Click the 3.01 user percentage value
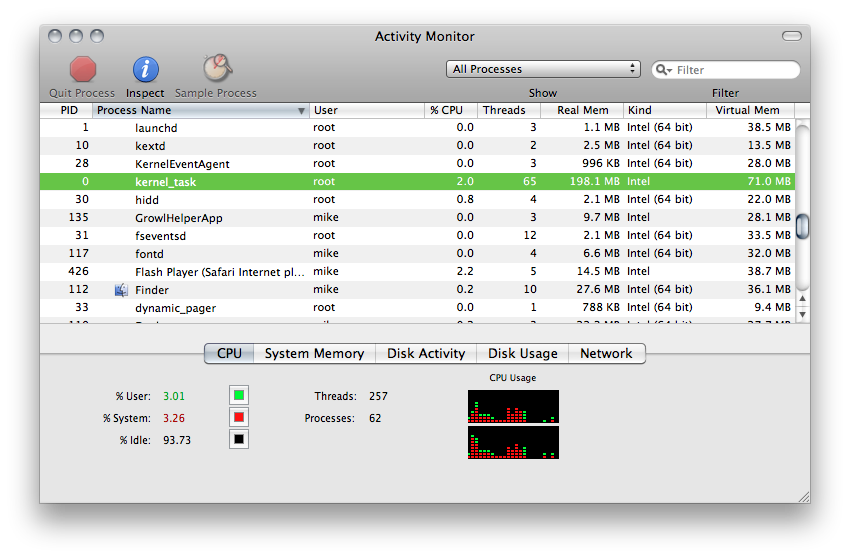This screenshot has width=850, height=558. coord(174,396)
